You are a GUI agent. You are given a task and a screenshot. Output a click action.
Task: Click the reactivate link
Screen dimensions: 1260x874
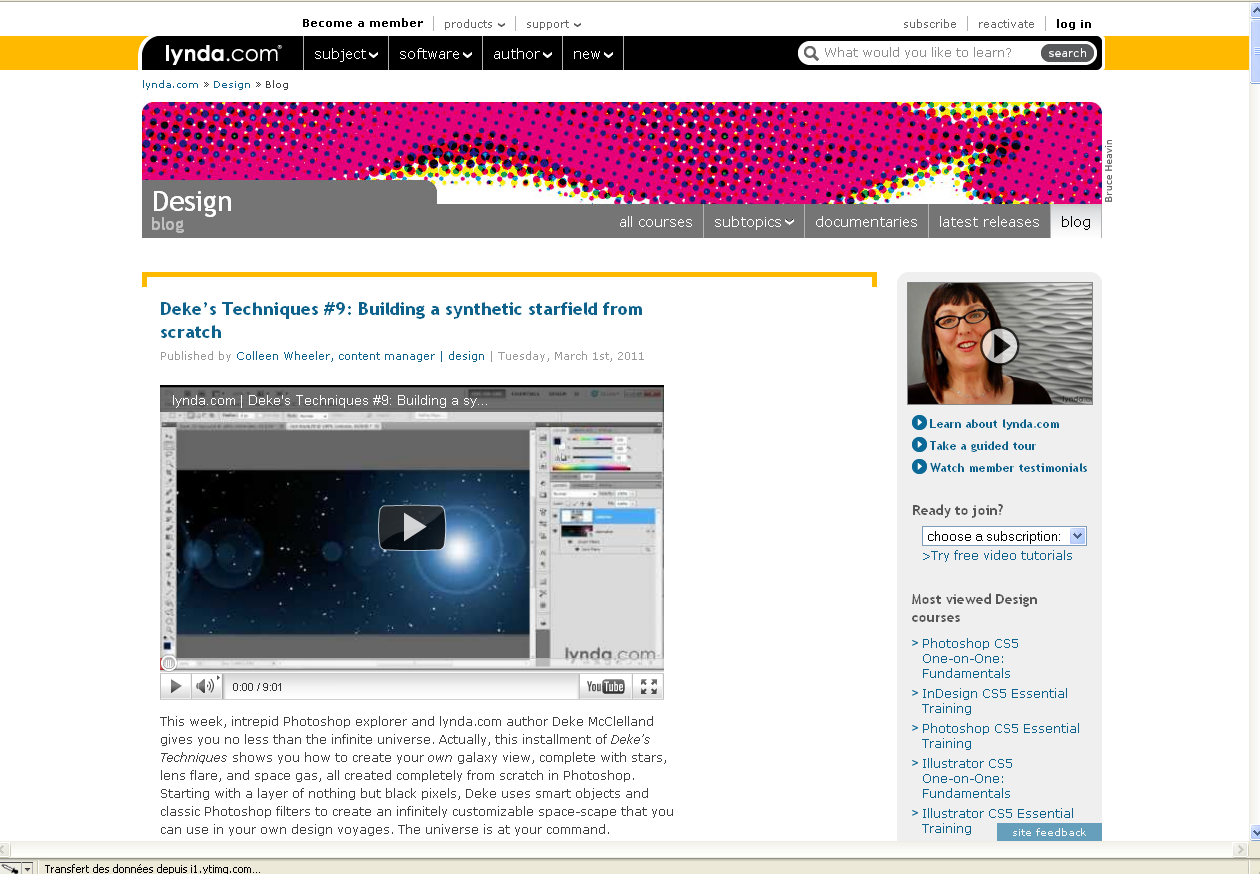click(1006, 24)
